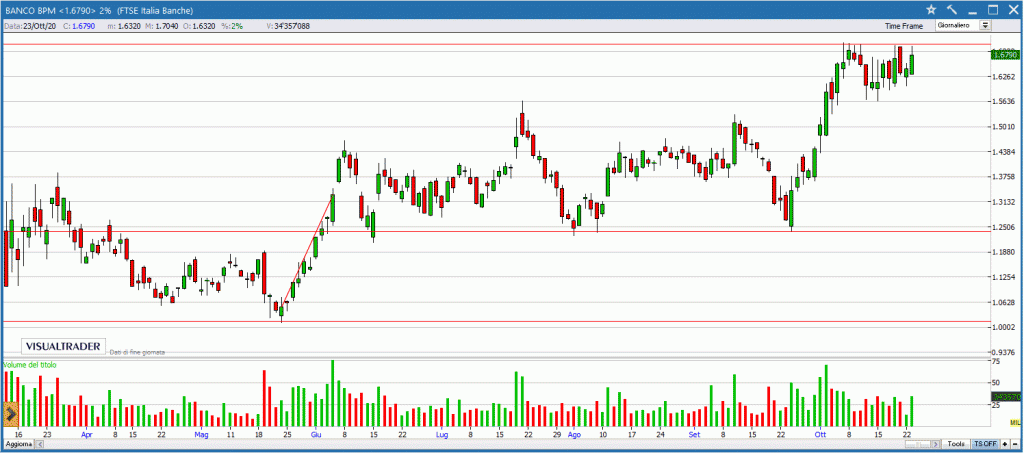This screenshot has width=1024, height=453.
Task: Open the hammer settings tool in title bar
Action: (x=952, y=10)
